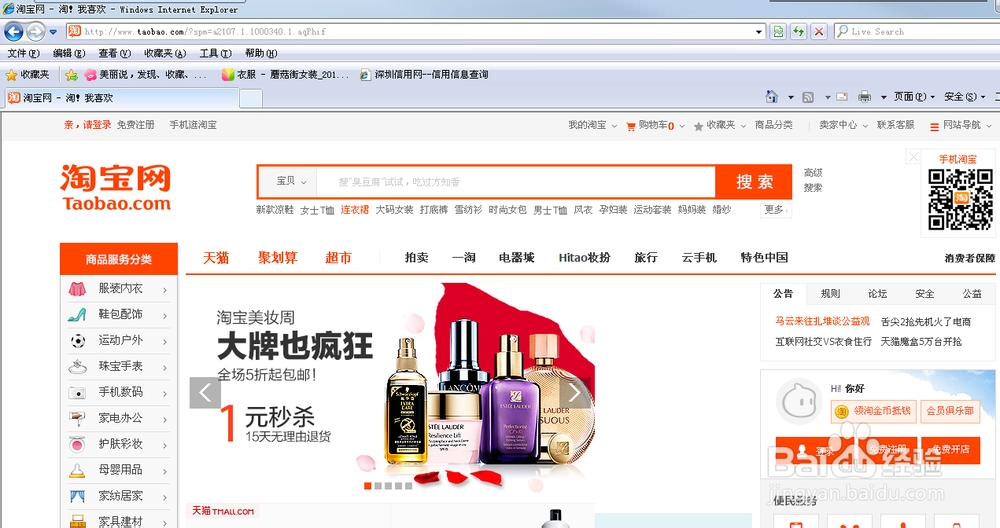Open the 查看(V) menu
Image resolution: width=1000 pixels, height=528 pixels.
114,54
